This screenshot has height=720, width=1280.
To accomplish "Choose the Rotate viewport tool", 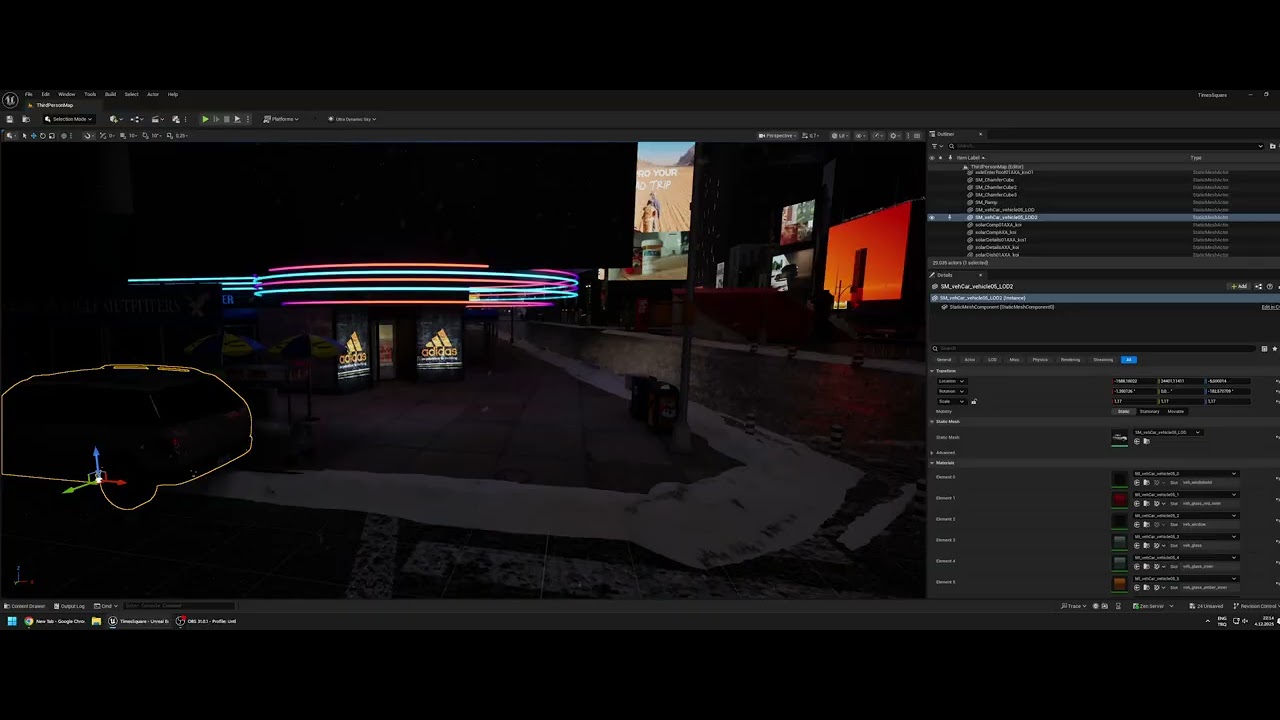I will pyautogui.click(x=42, y=135).
